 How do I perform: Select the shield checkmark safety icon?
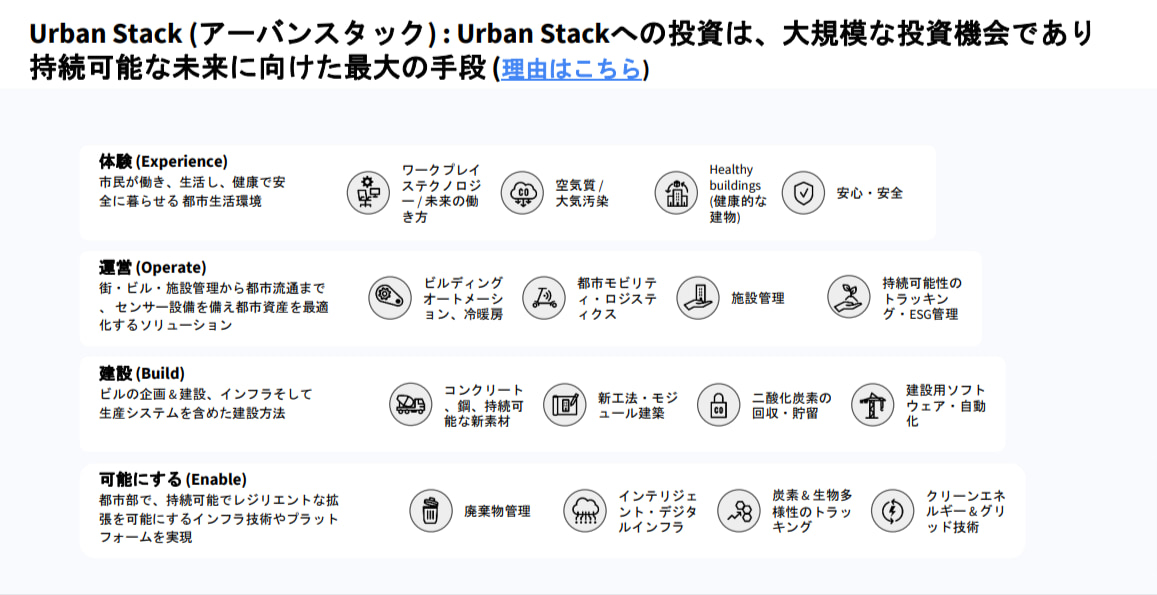coord(803,193)
